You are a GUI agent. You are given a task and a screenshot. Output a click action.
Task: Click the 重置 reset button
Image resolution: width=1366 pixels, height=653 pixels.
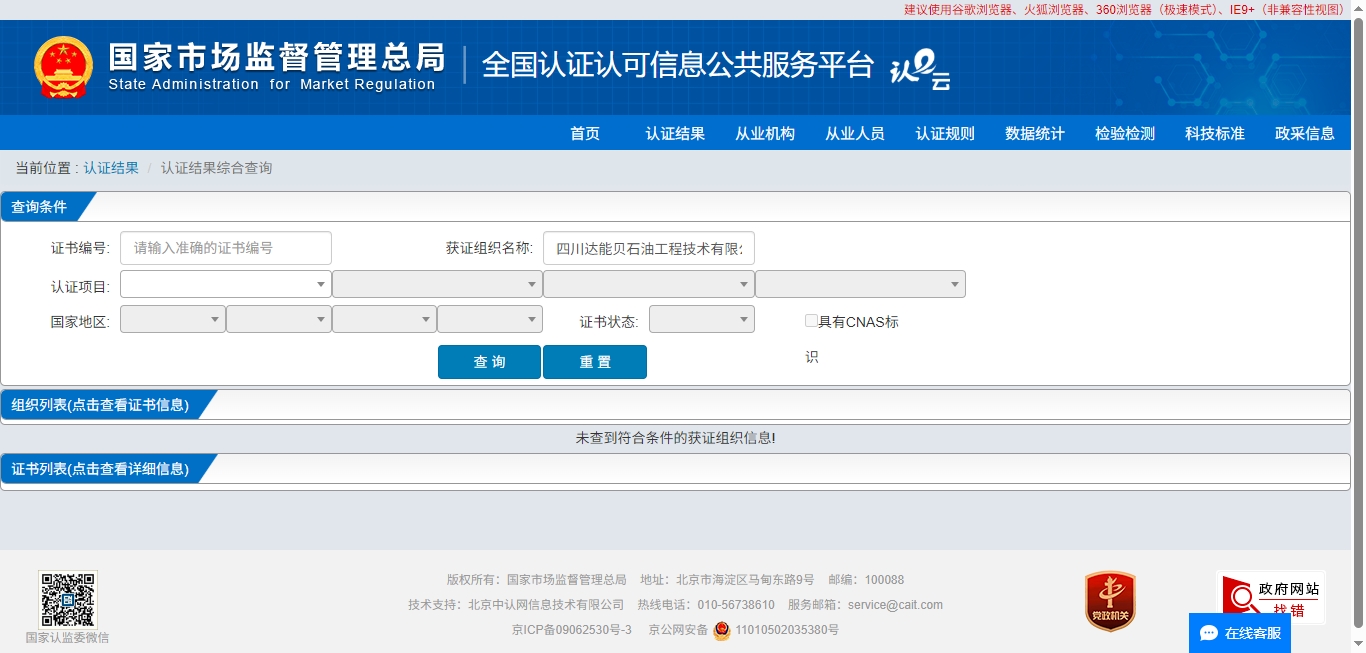coord(595,362)
